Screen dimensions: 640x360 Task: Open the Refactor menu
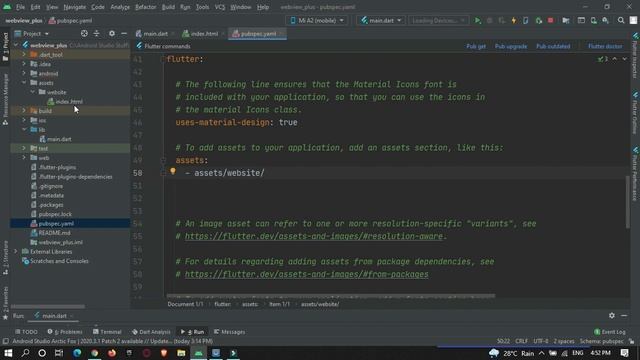click(x=145, y=7)
